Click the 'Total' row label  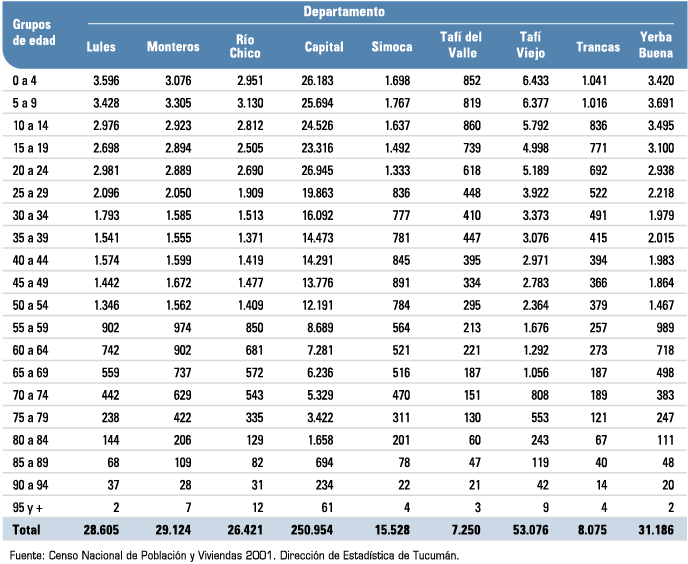tap(26, 530)
